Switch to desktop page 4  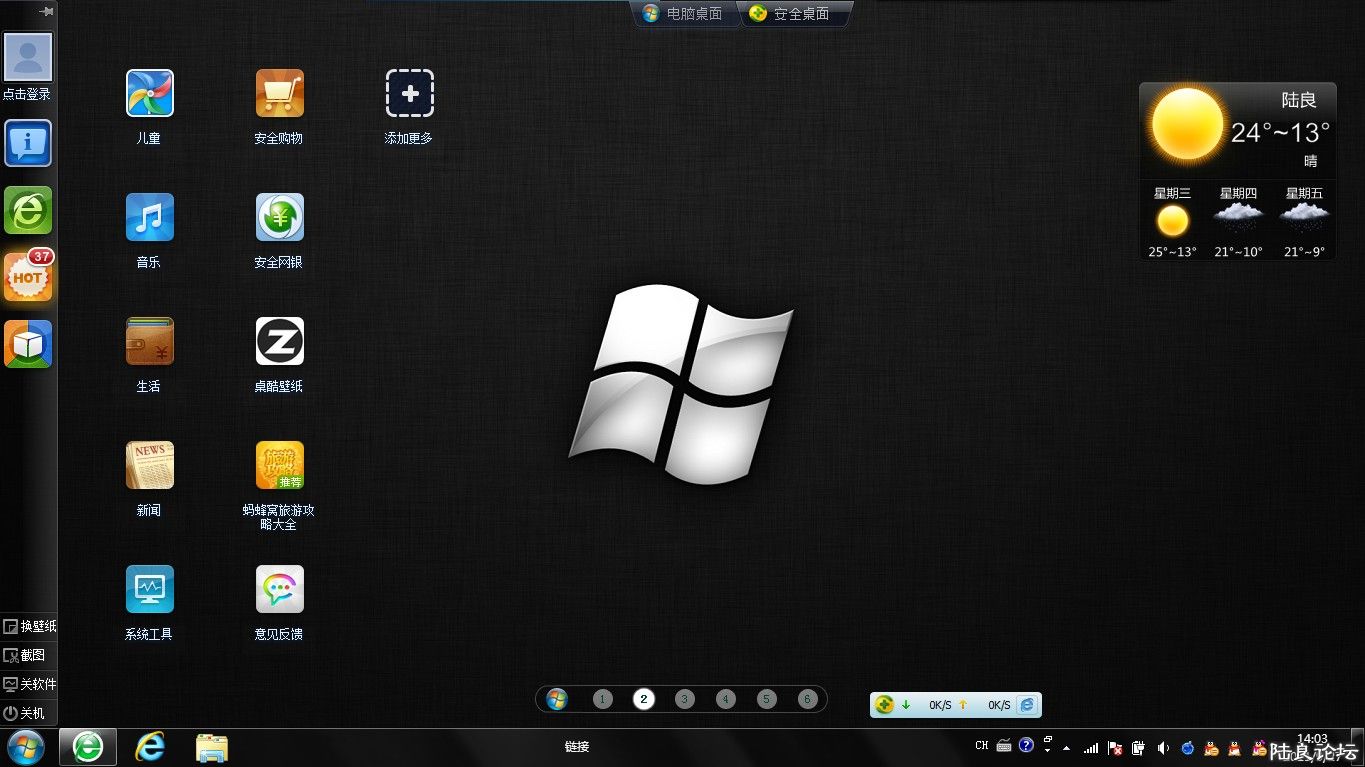pos(726,699)
